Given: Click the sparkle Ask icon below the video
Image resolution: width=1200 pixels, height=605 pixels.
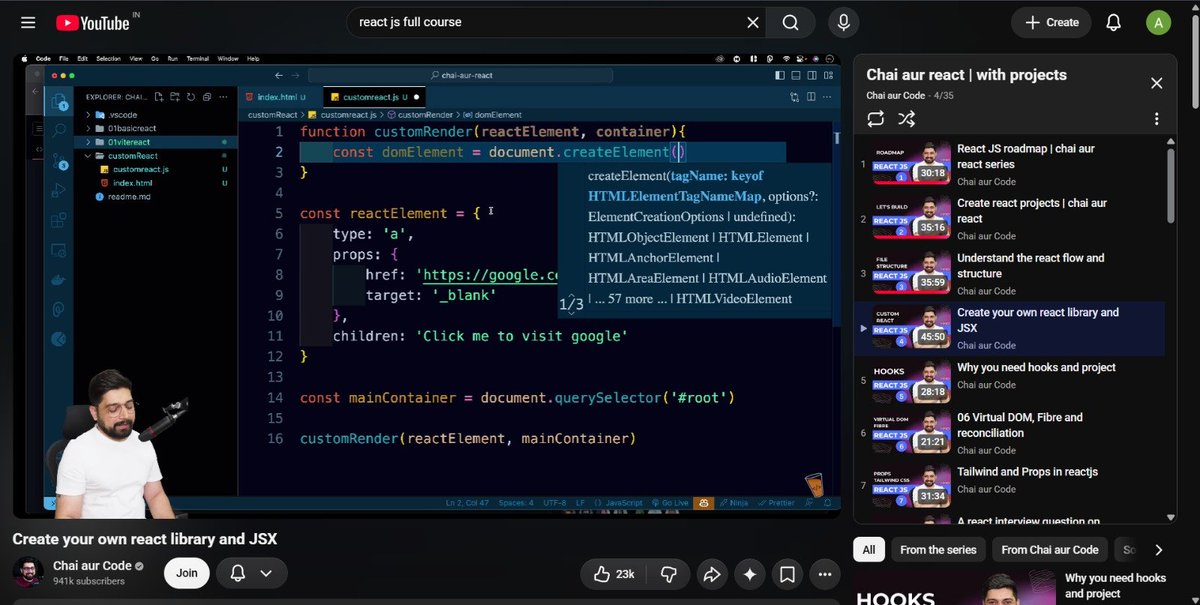Looking at the screenshot, I should [750, 574].
